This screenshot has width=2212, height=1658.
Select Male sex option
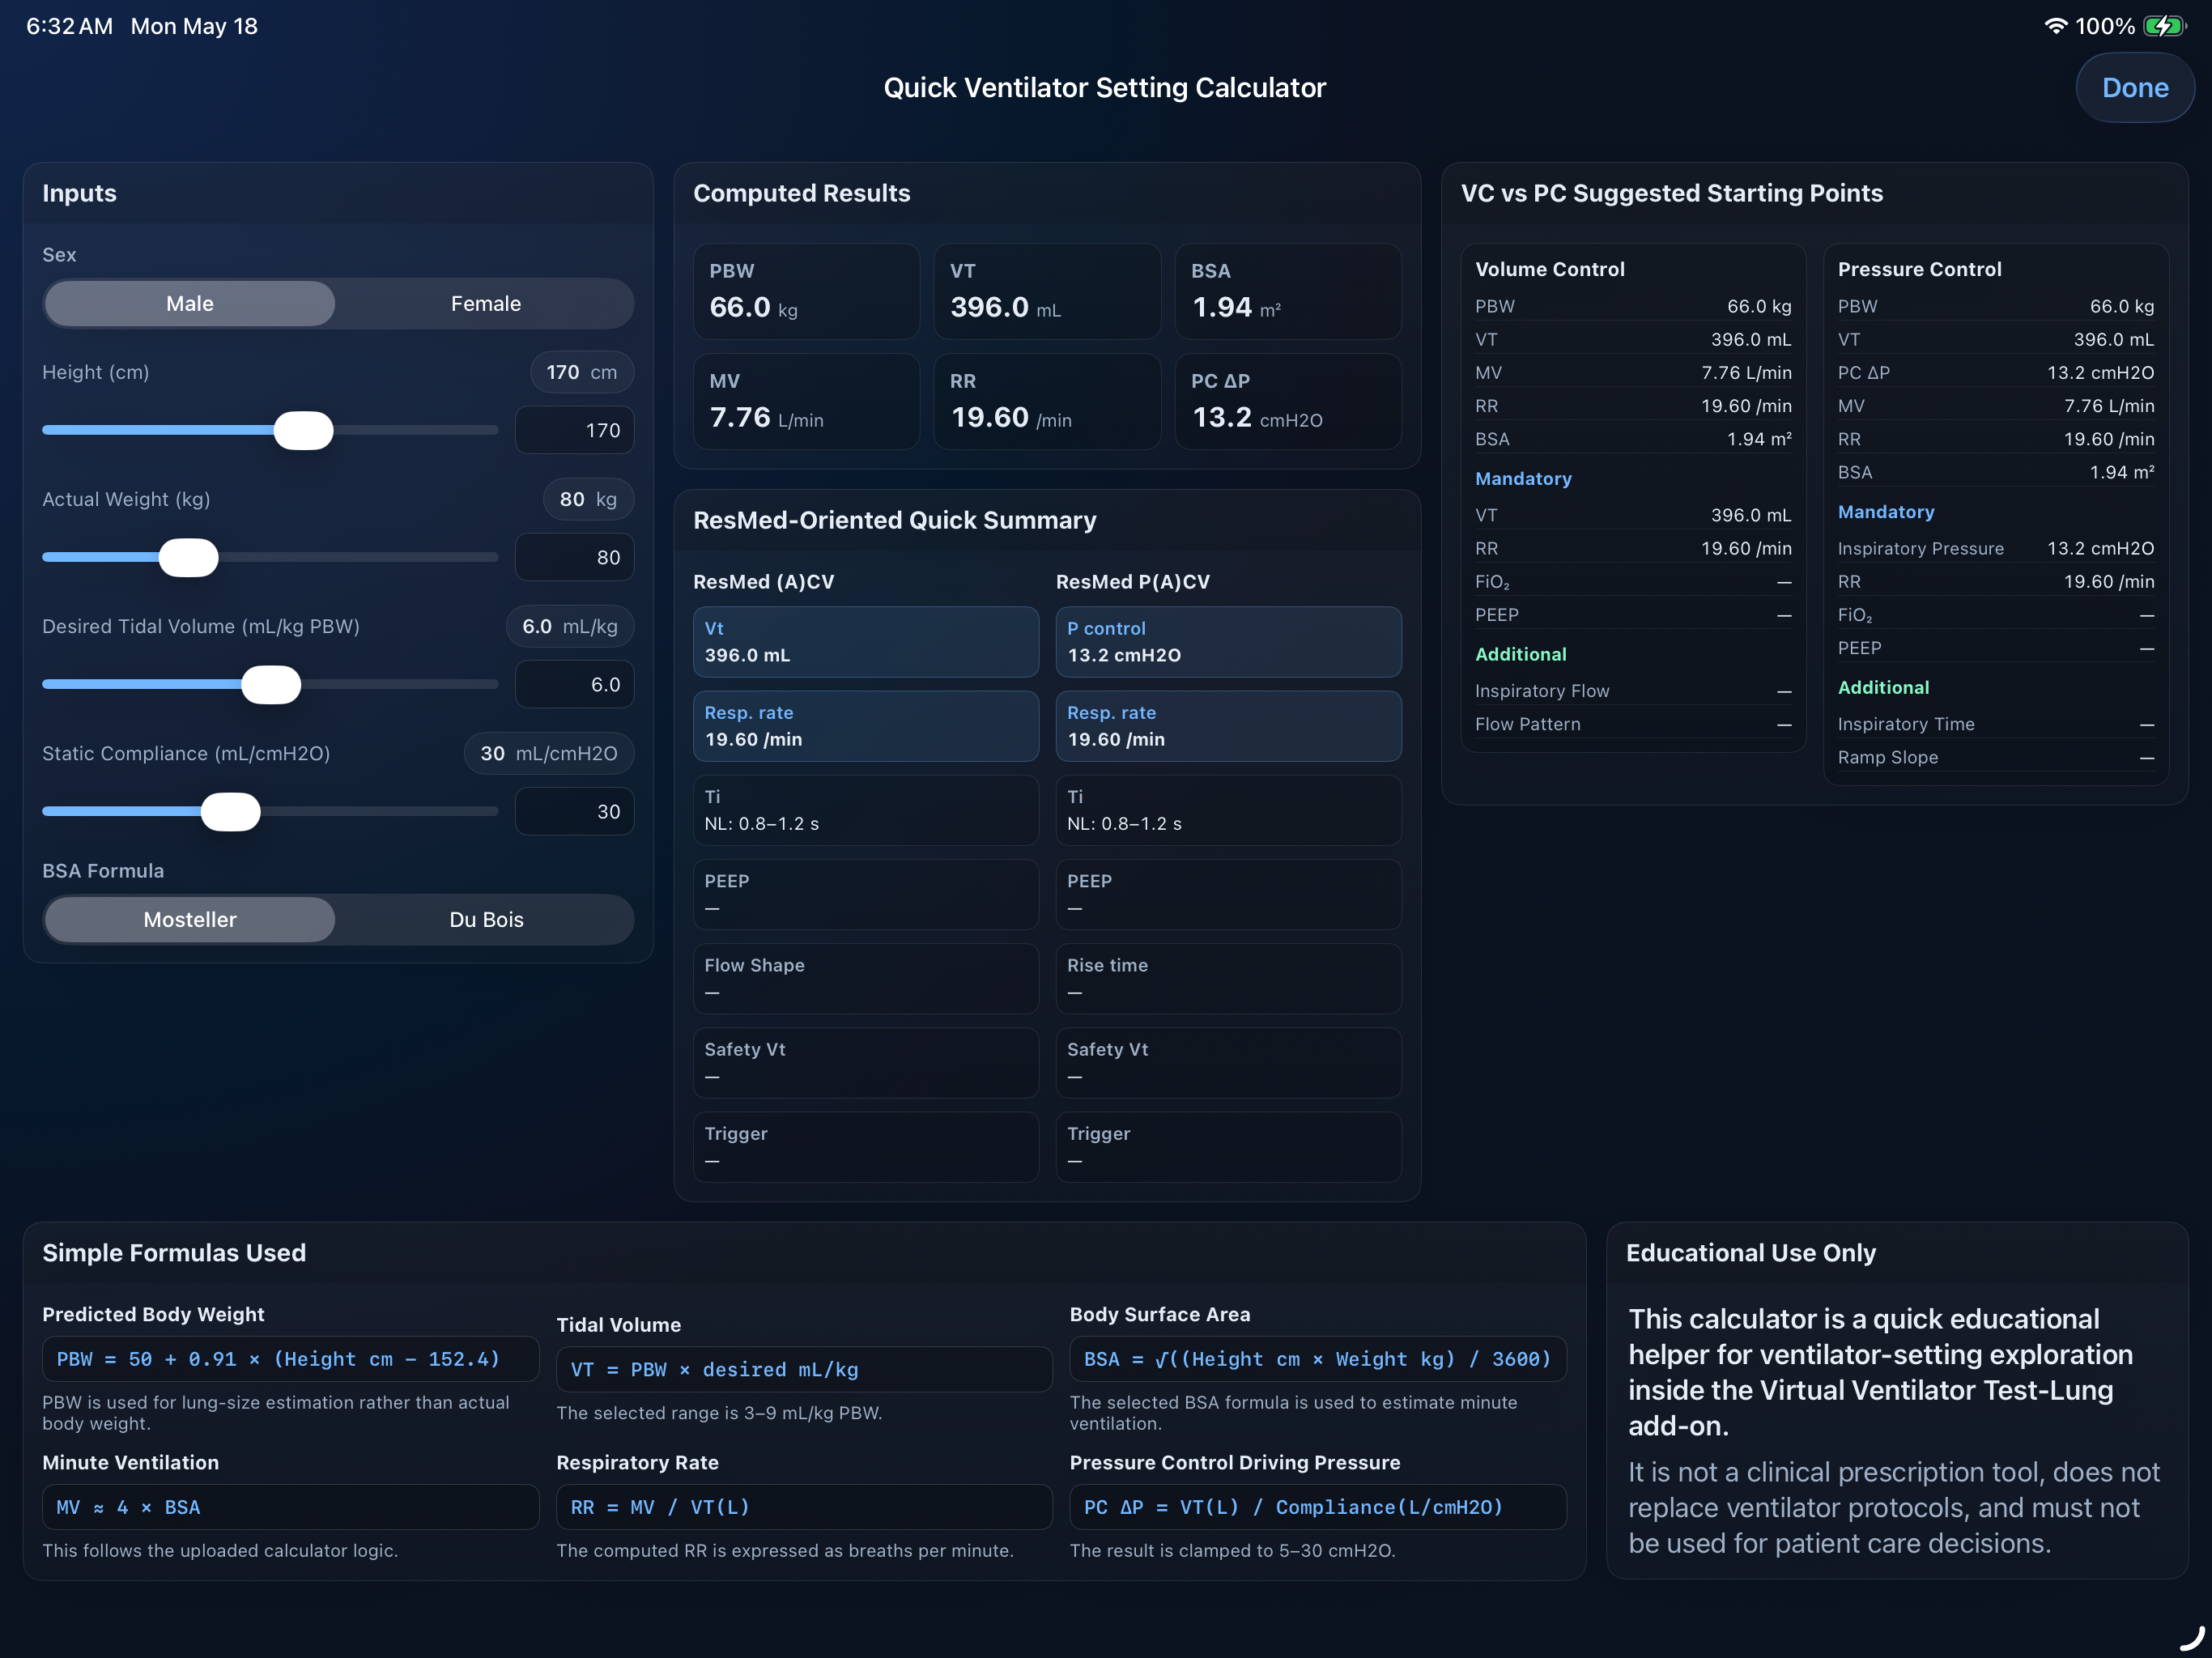190,303
